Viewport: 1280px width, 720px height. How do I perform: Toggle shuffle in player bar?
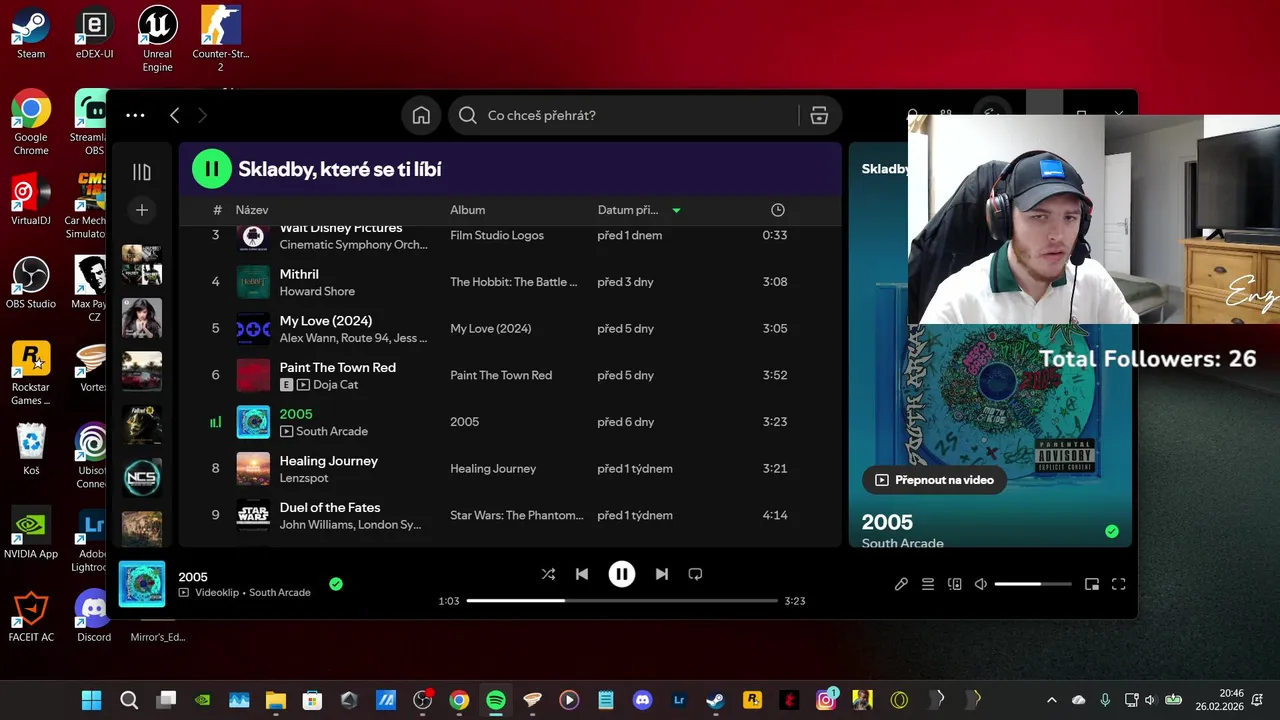(x=548, y=574)
